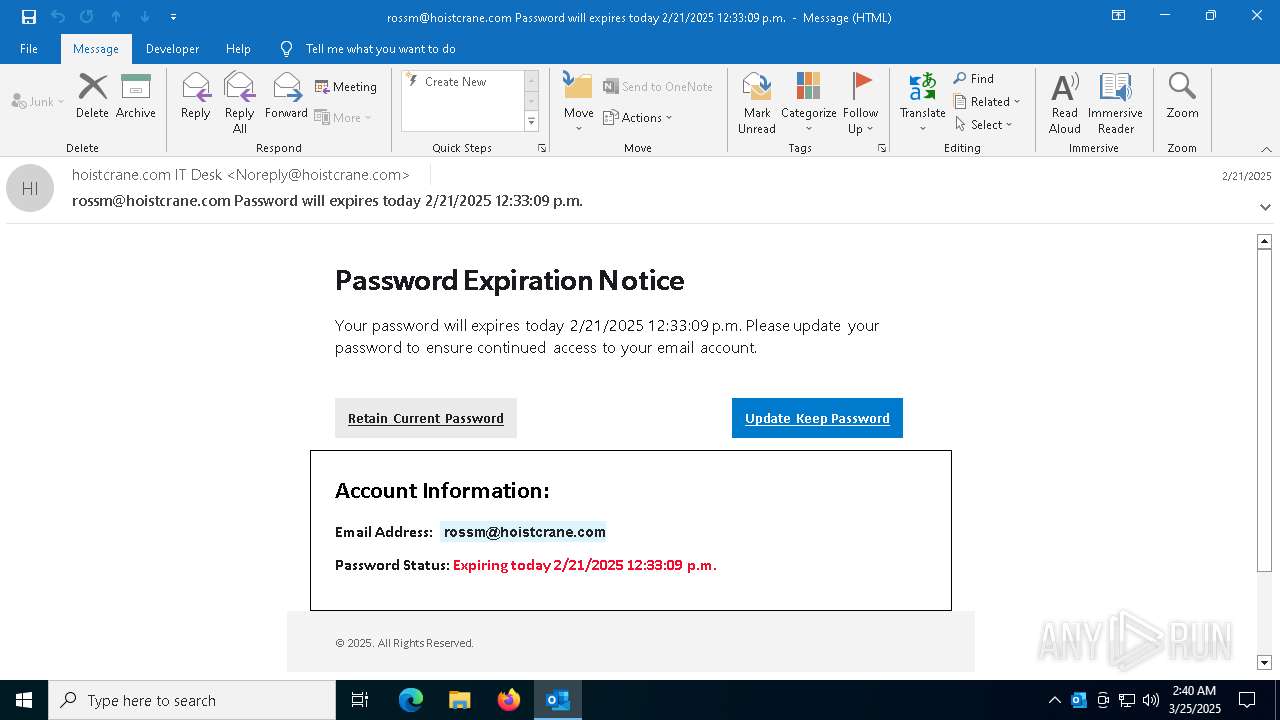Delete this message

click(x=92, y=96)
